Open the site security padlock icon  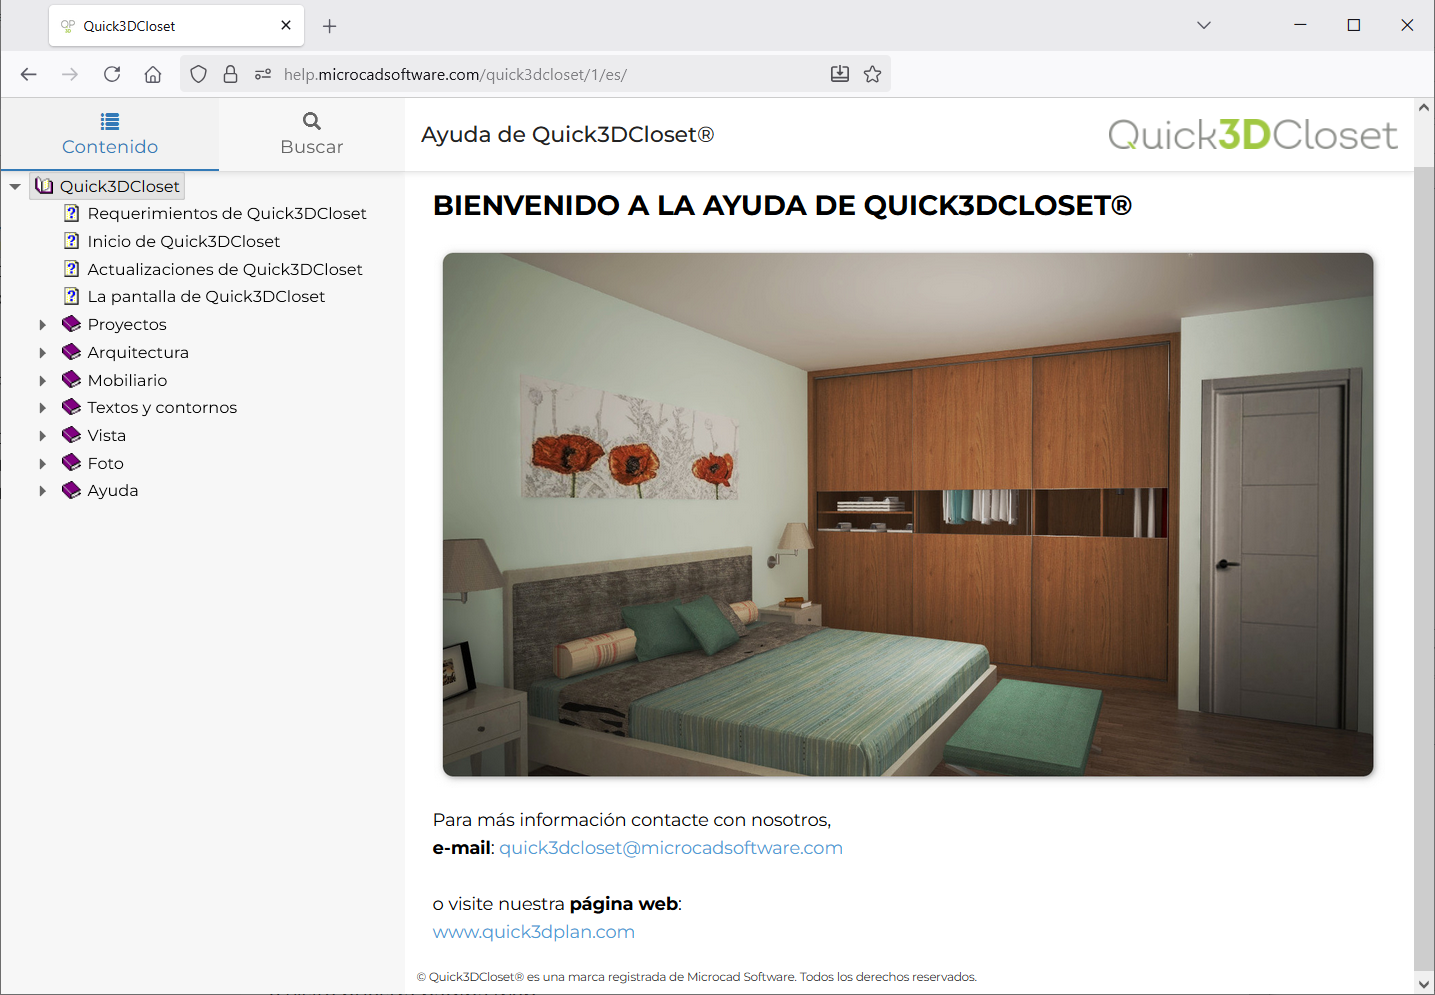(x=230, y=74)
